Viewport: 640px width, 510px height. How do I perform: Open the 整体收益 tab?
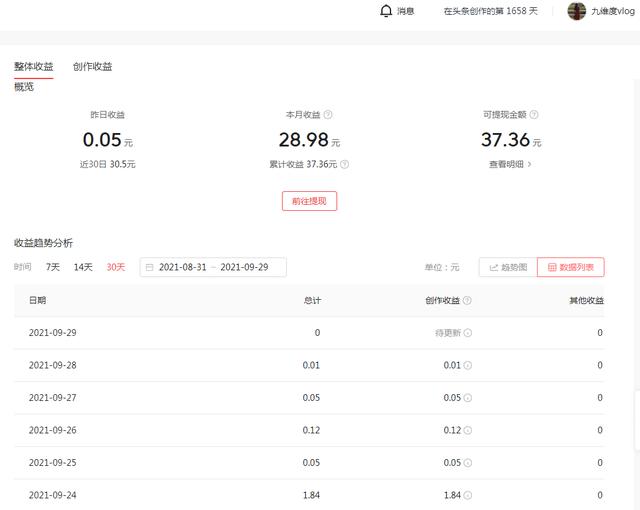[34, 67]
